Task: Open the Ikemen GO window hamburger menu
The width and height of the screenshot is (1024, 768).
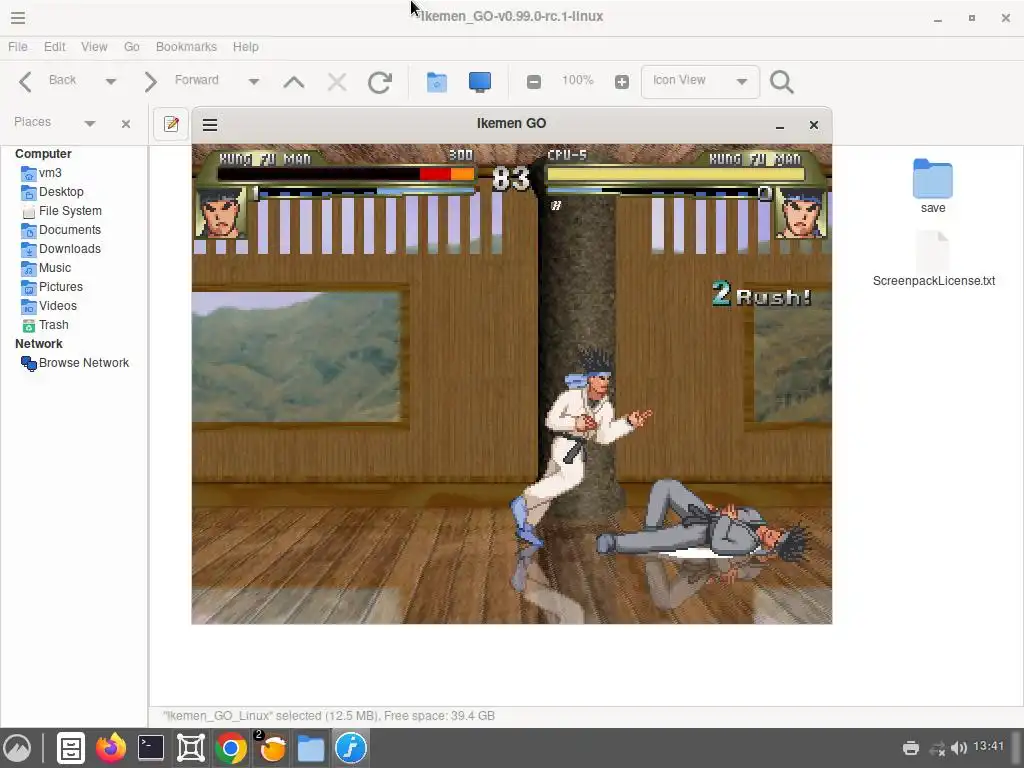Action: tap(210, 125)
